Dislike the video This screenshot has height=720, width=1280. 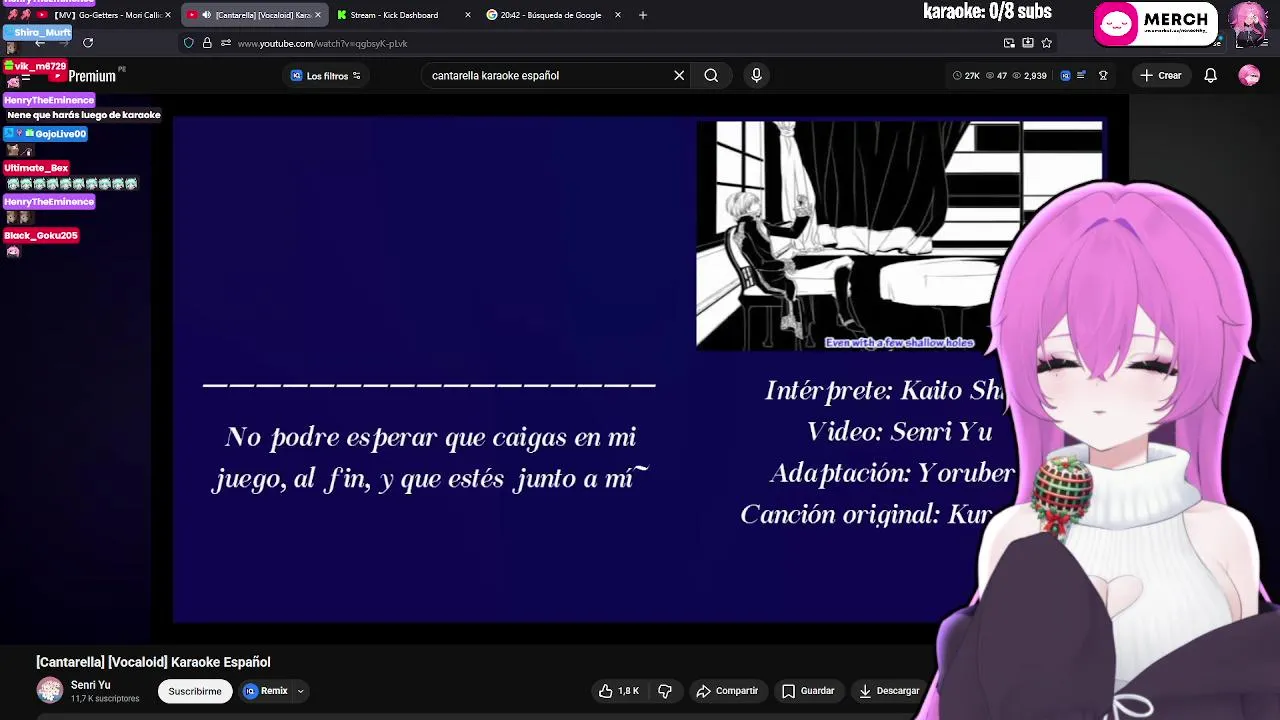[x=665, y=691]
